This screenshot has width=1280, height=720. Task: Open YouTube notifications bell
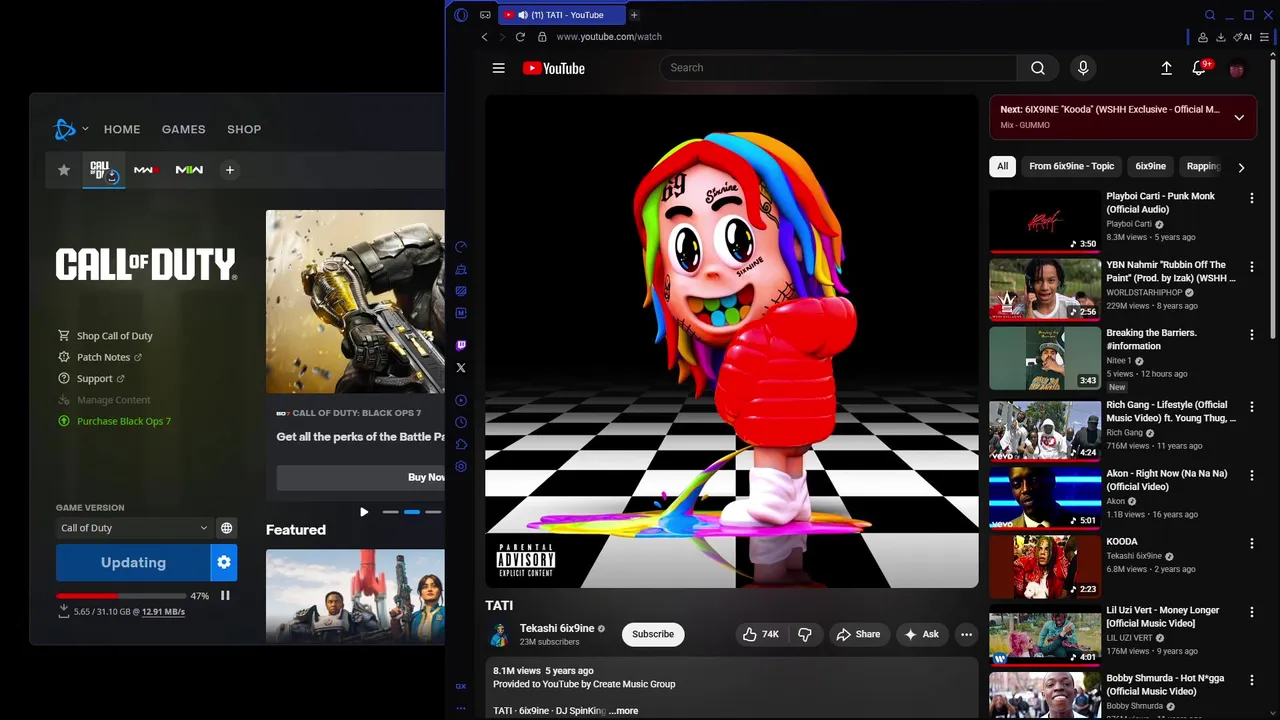[1199, 68]
